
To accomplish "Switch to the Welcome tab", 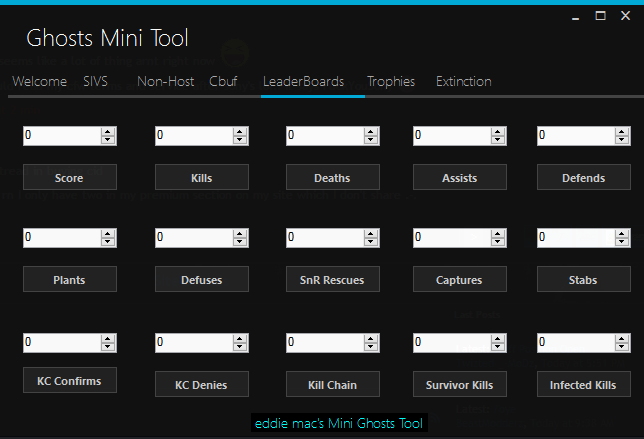I will (x=39, y=81).
